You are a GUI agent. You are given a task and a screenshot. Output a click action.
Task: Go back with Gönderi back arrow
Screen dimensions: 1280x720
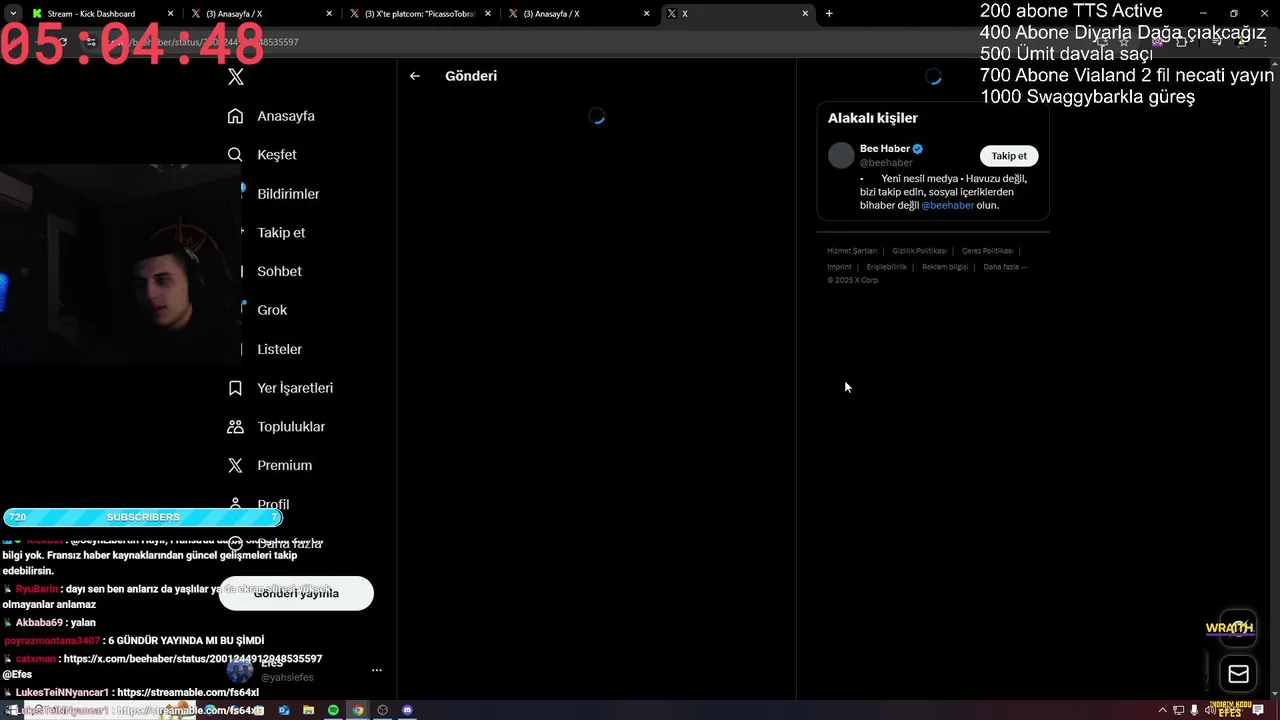pyautogui.click(x=414, y=76)
